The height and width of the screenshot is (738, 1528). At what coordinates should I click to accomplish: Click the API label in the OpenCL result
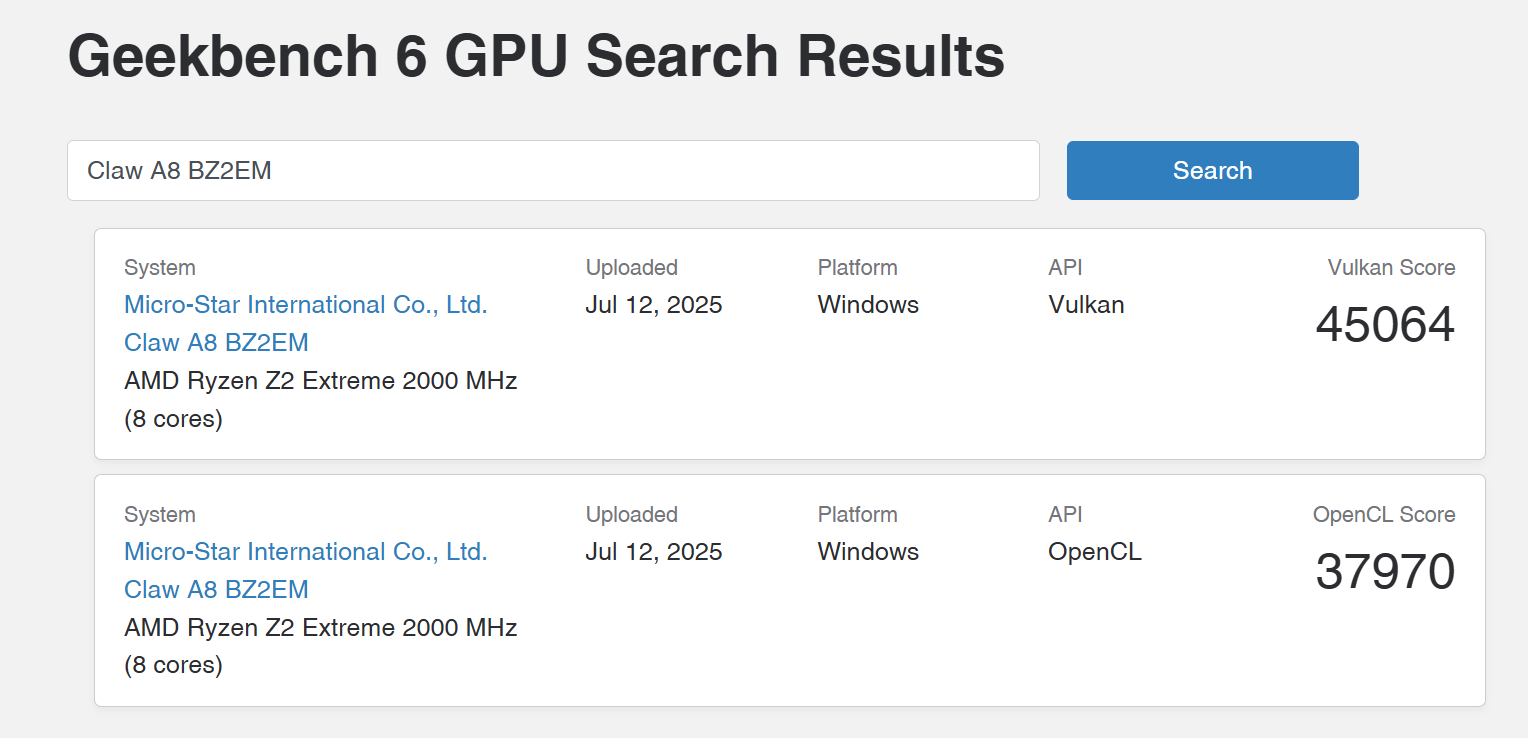(x=1065, y=515)
